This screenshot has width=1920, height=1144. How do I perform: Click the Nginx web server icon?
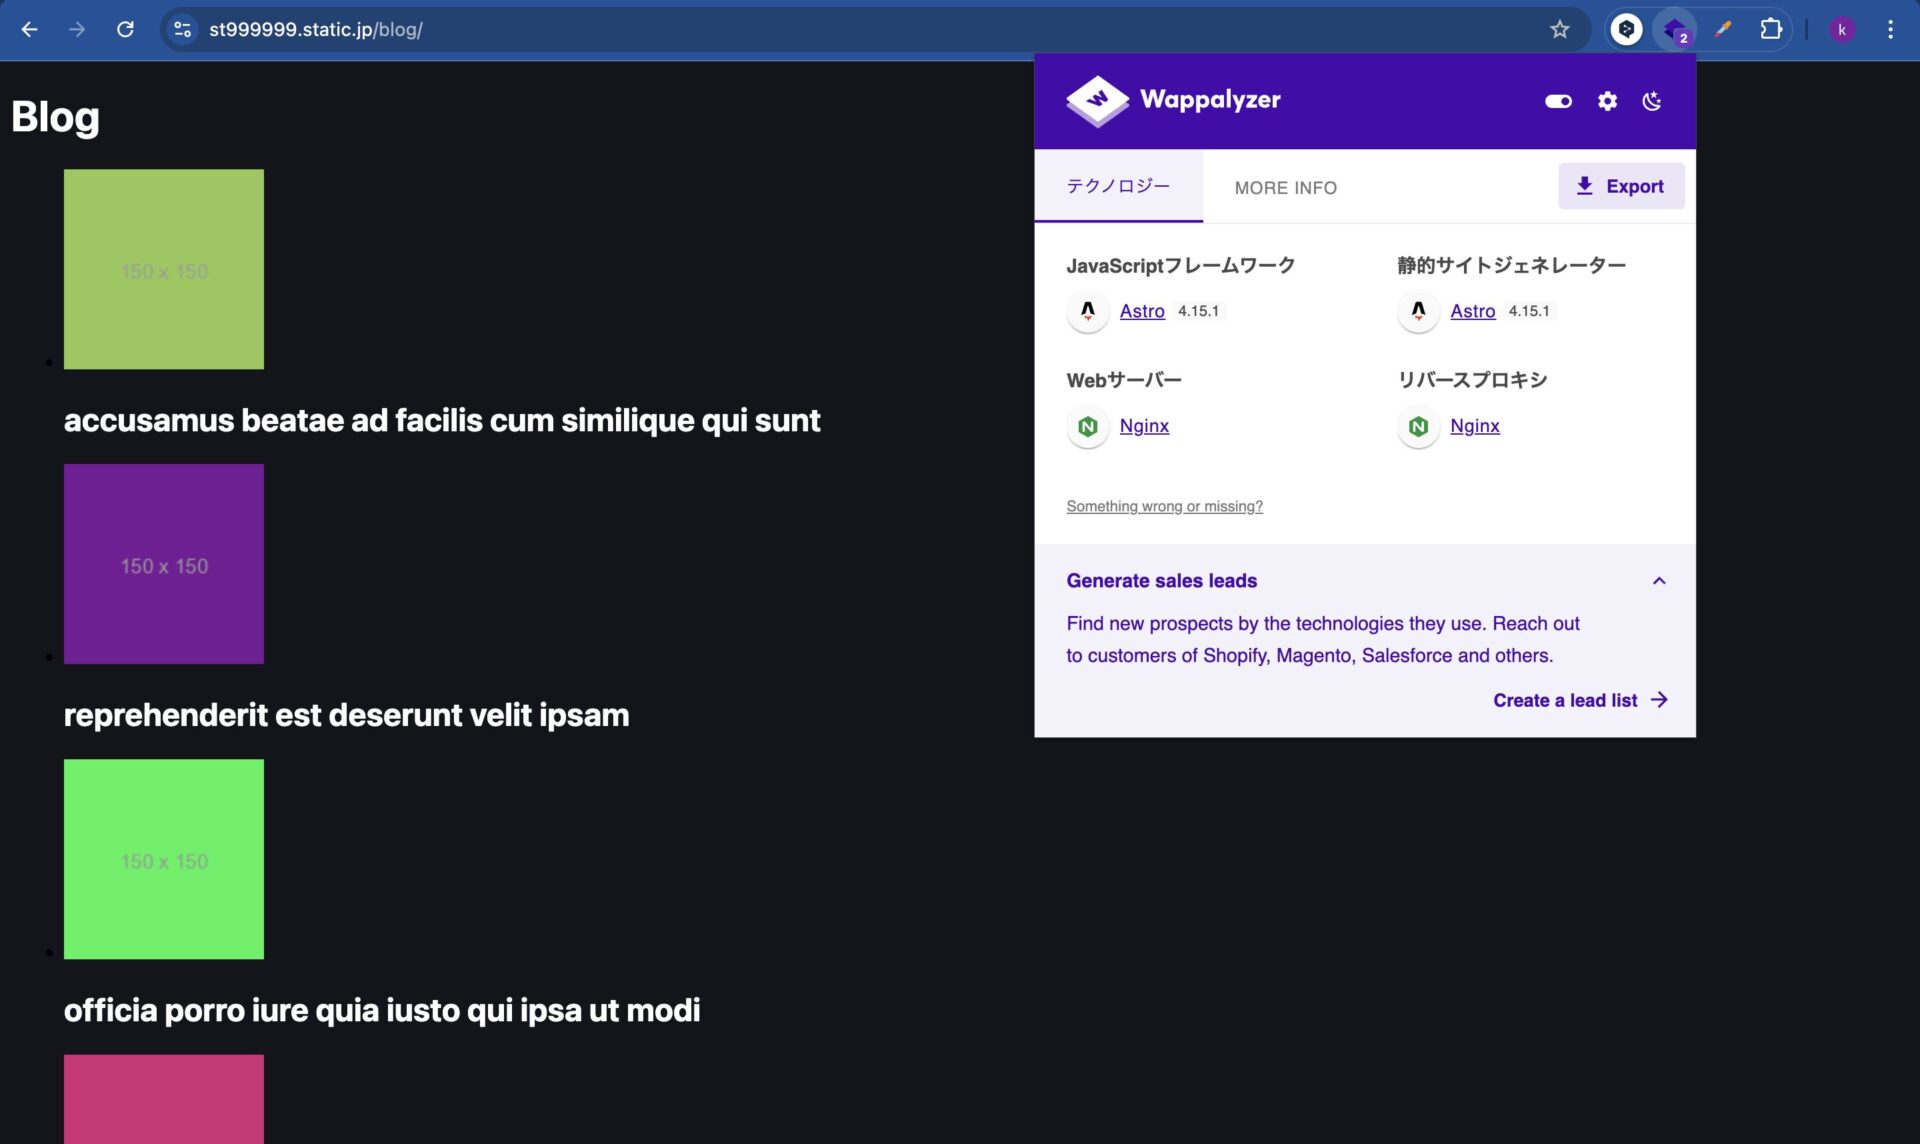coord(1087,426)
